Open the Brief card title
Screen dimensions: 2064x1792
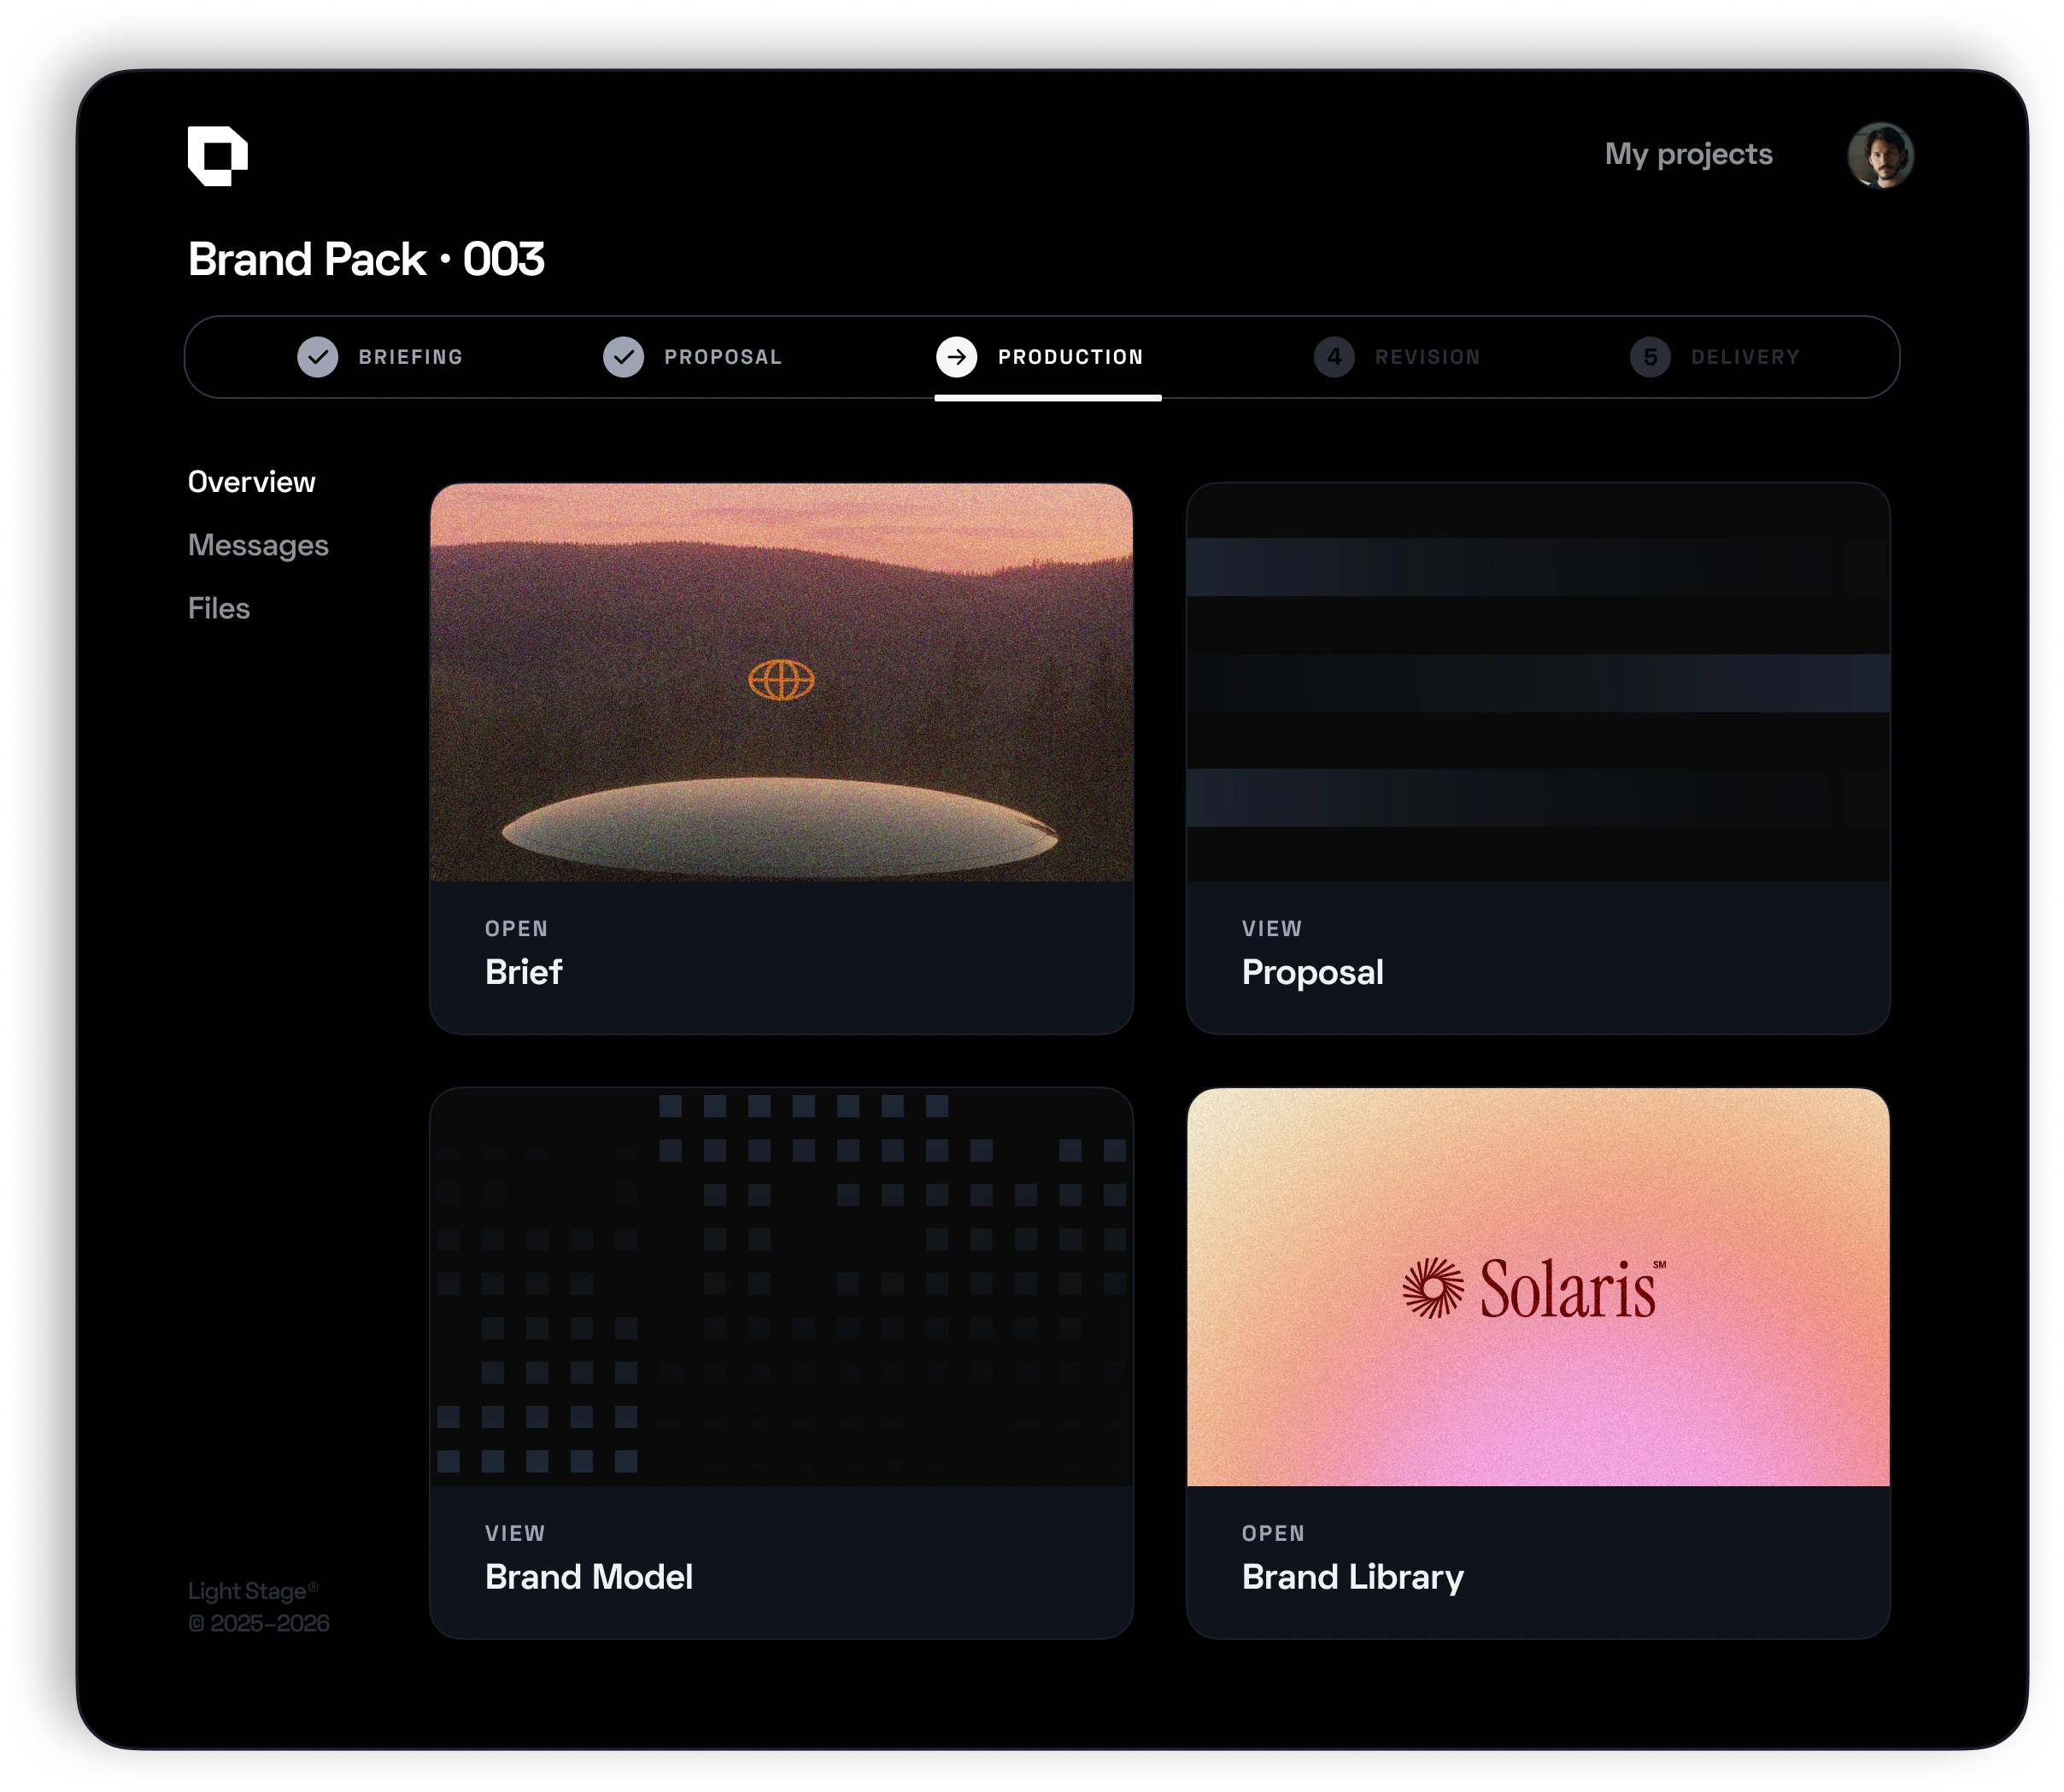point(523,972)
